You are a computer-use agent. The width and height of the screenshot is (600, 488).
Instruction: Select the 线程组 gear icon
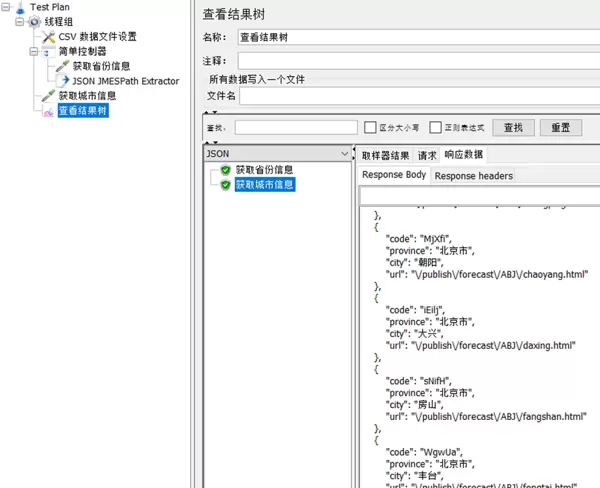(34, 22)
